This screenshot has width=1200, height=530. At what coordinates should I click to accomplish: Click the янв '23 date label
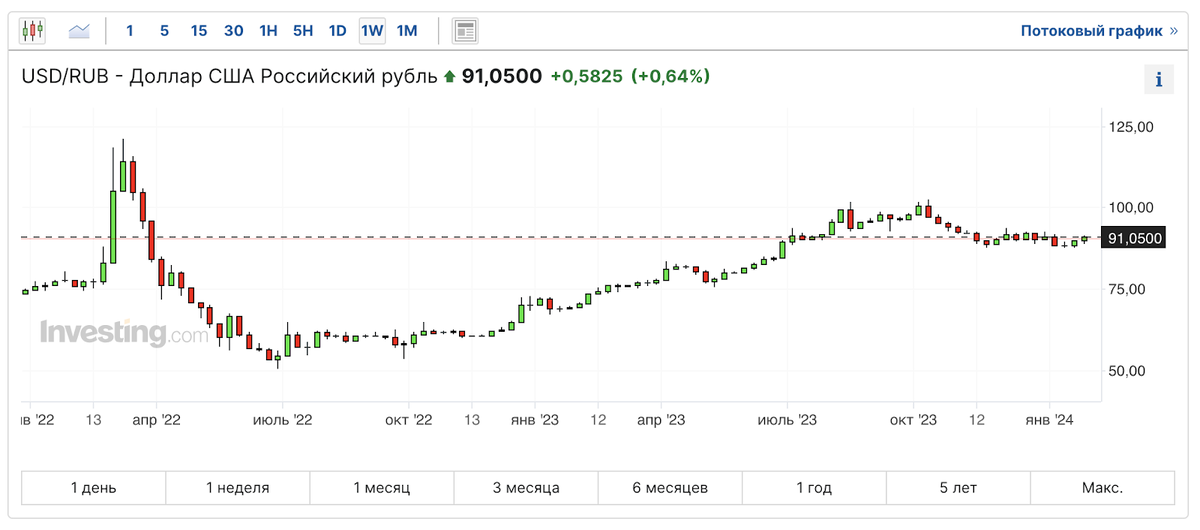click(534, 421)
